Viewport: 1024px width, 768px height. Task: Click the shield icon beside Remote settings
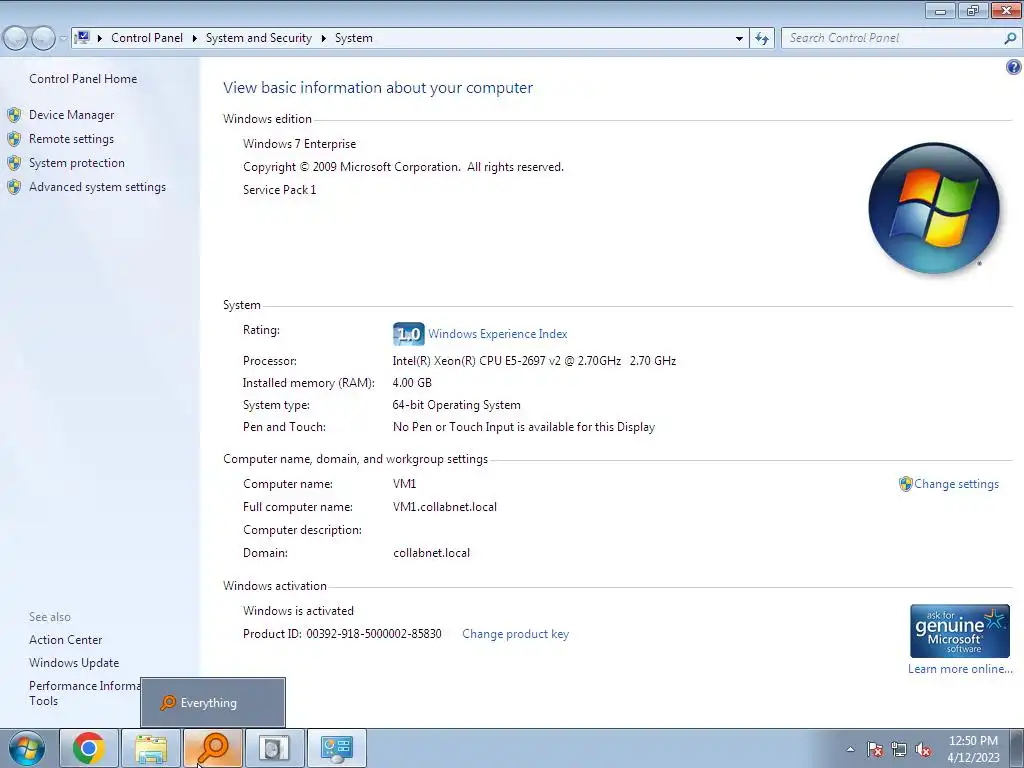(x=14, y=139)
